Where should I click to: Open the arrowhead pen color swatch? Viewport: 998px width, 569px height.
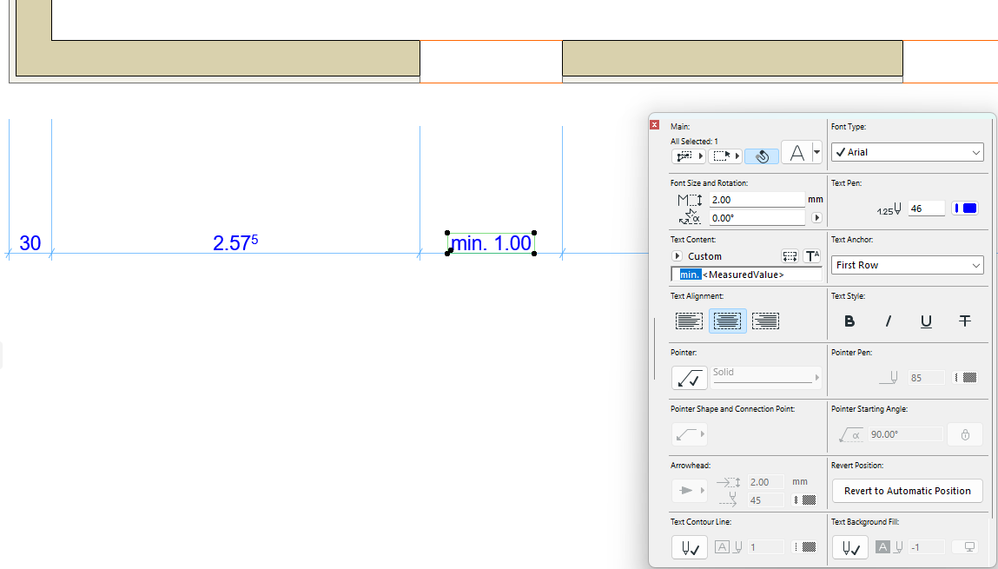[x=805, y=500]
